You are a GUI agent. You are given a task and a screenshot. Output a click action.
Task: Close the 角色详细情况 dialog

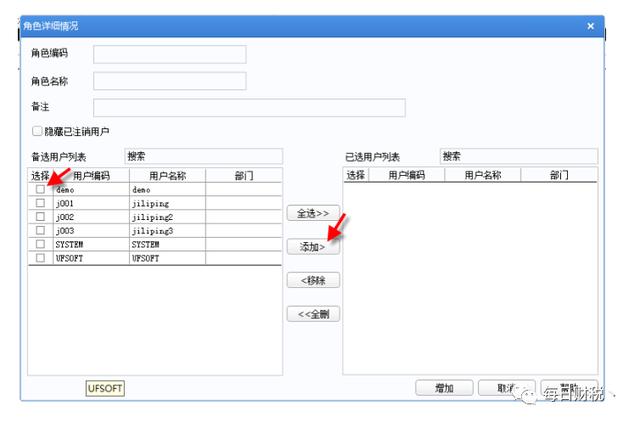(590, 26)
